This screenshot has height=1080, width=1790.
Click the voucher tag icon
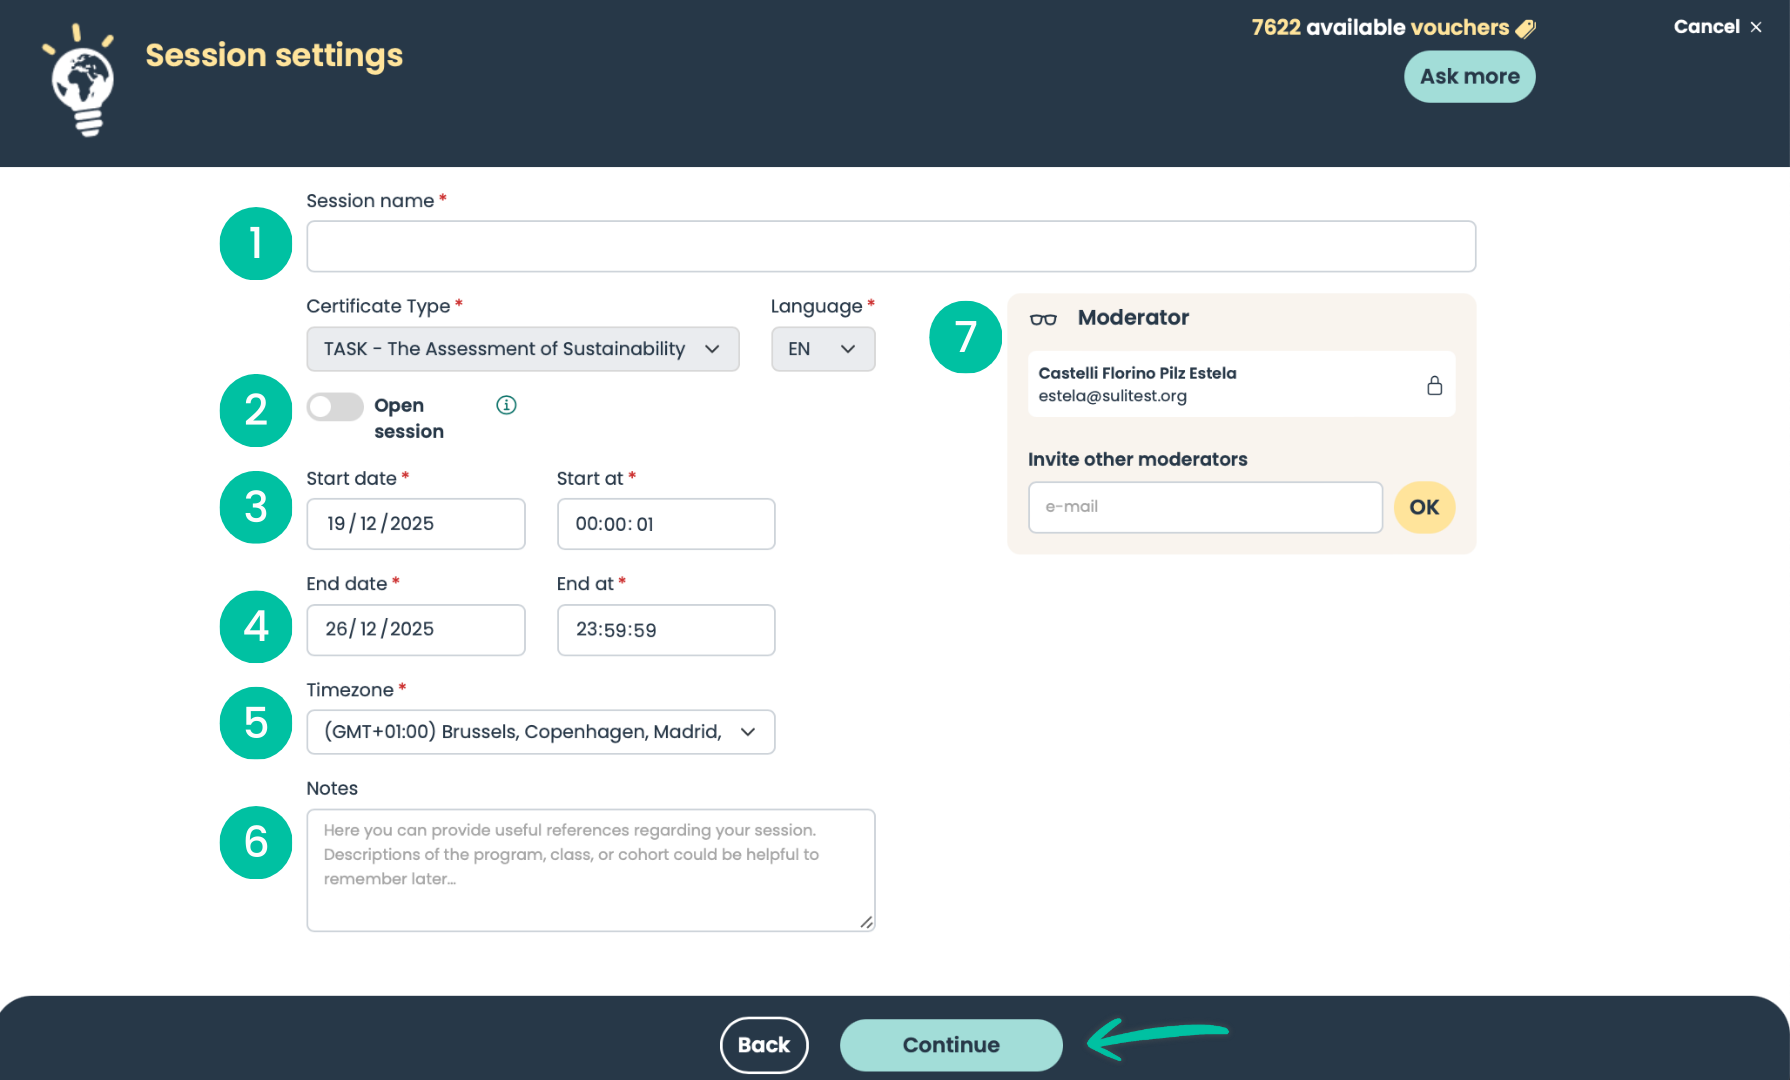(x=1525, y=29)
